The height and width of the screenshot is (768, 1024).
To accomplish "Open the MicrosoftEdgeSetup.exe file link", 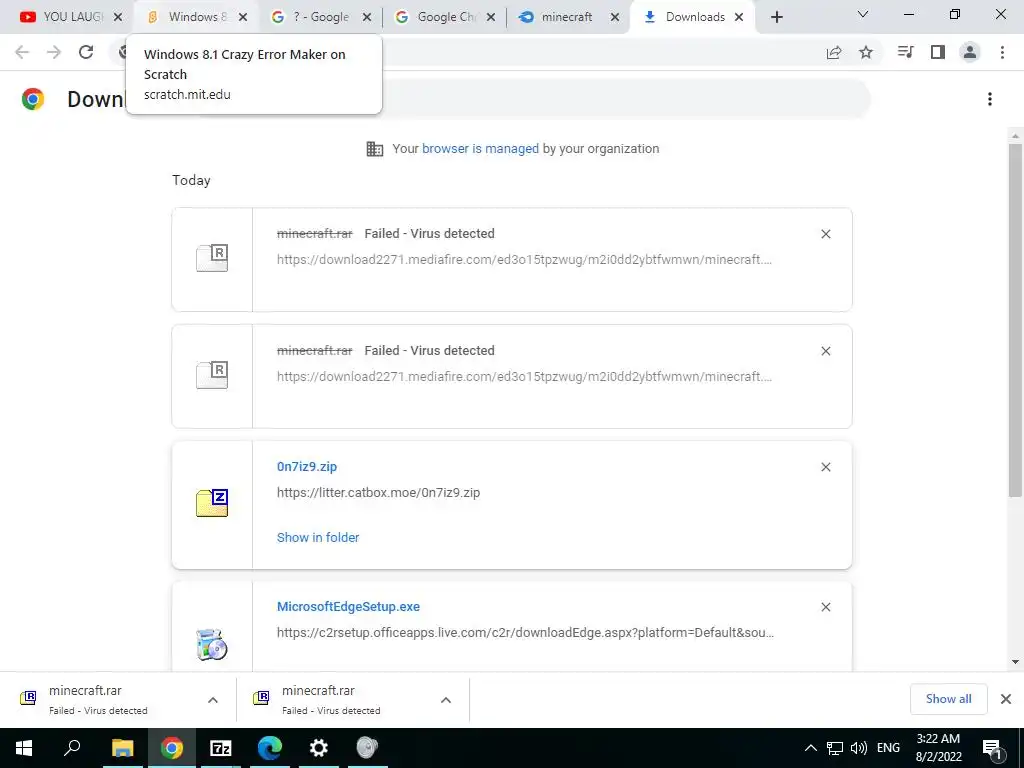I will (x=348, y=606).
